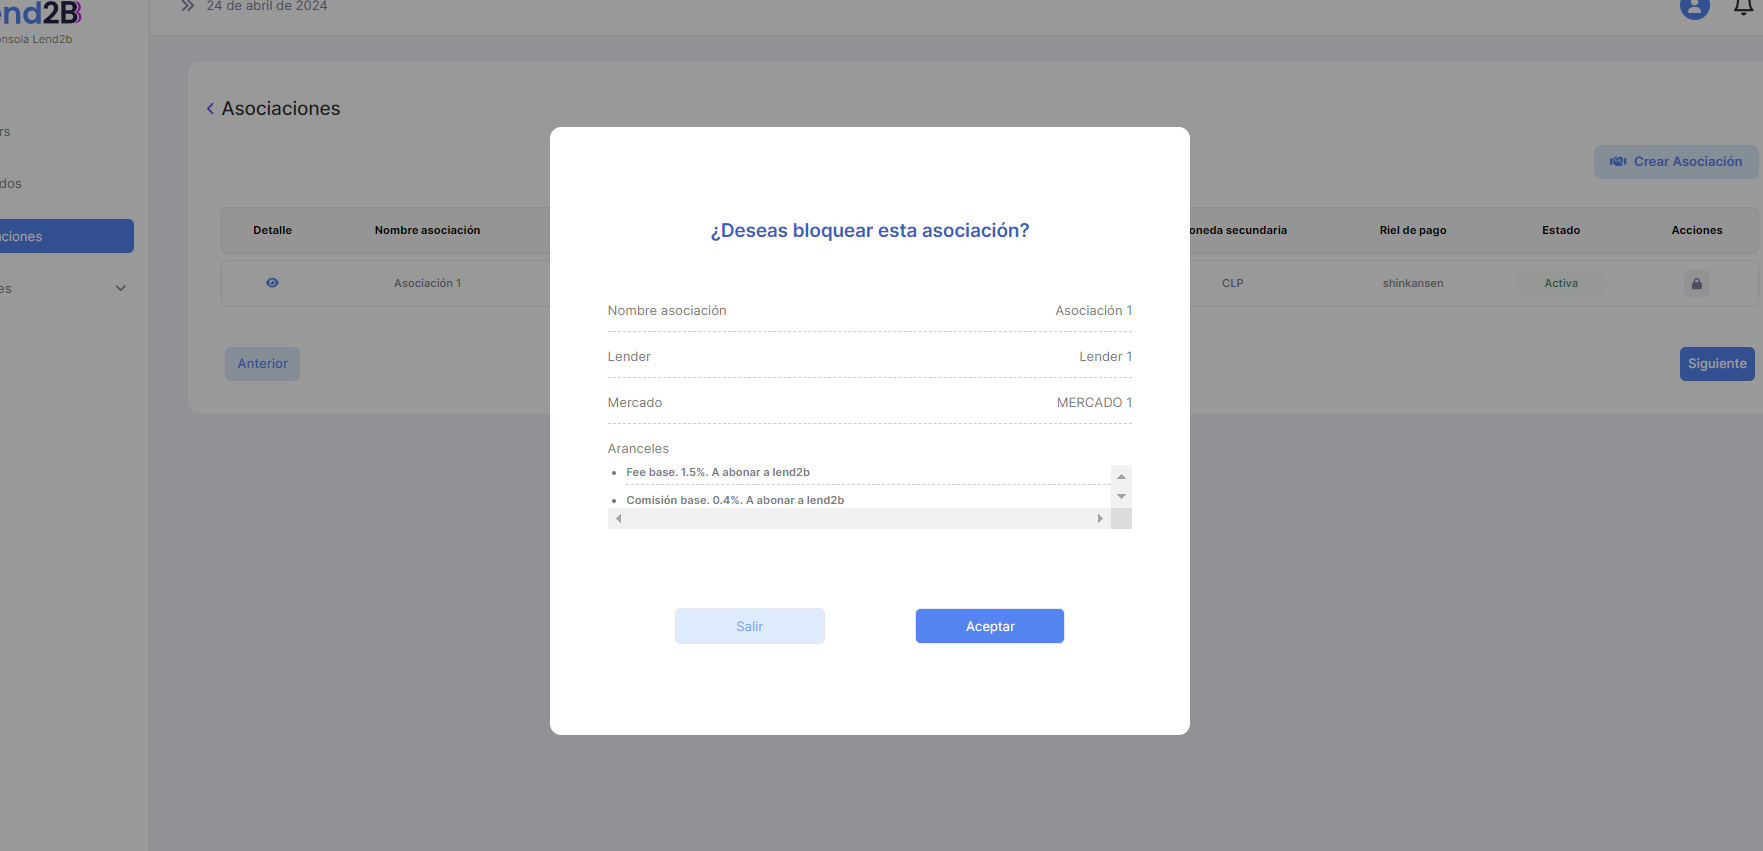Expand the sidebar submenu chevron
This screenshot has width=1763, height=851.
pos(121,288)
